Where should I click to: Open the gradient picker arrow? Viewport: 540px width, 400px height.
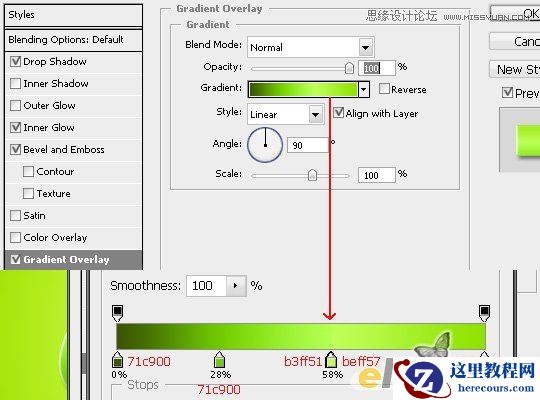[364, 90]
